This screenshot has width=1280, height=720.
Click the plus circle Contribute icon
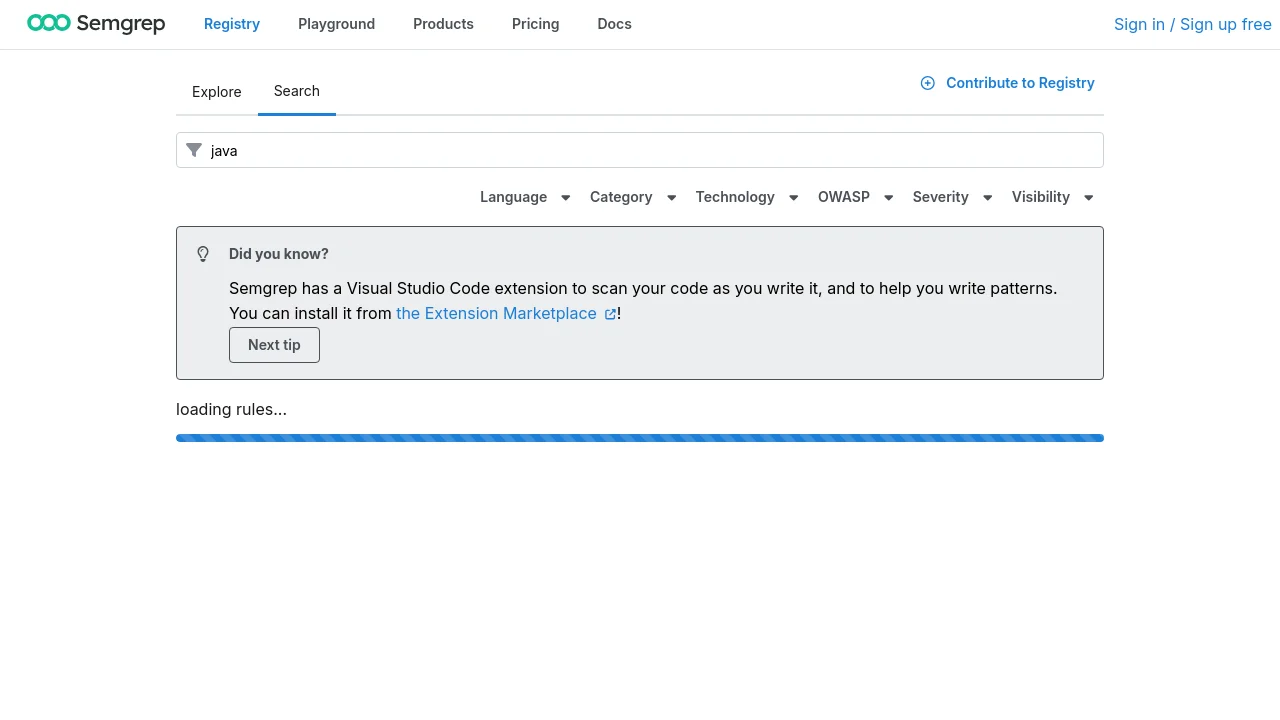click(928, 83)
